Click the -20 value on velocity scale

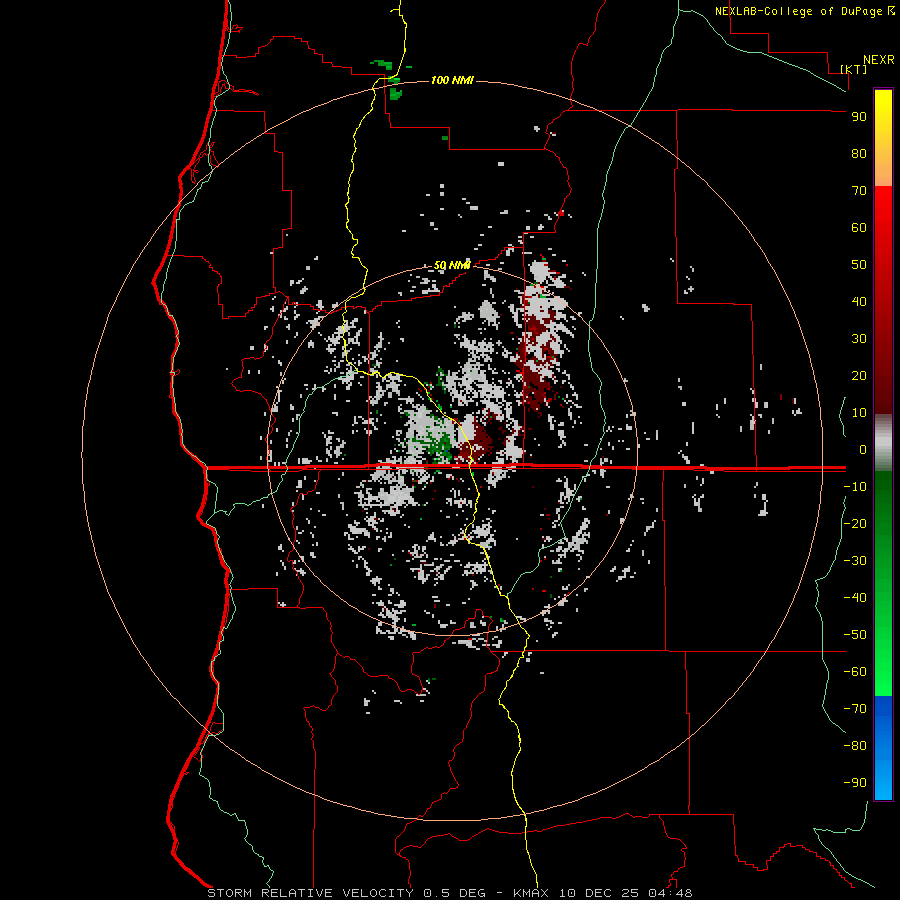click(x=855, y=524)
